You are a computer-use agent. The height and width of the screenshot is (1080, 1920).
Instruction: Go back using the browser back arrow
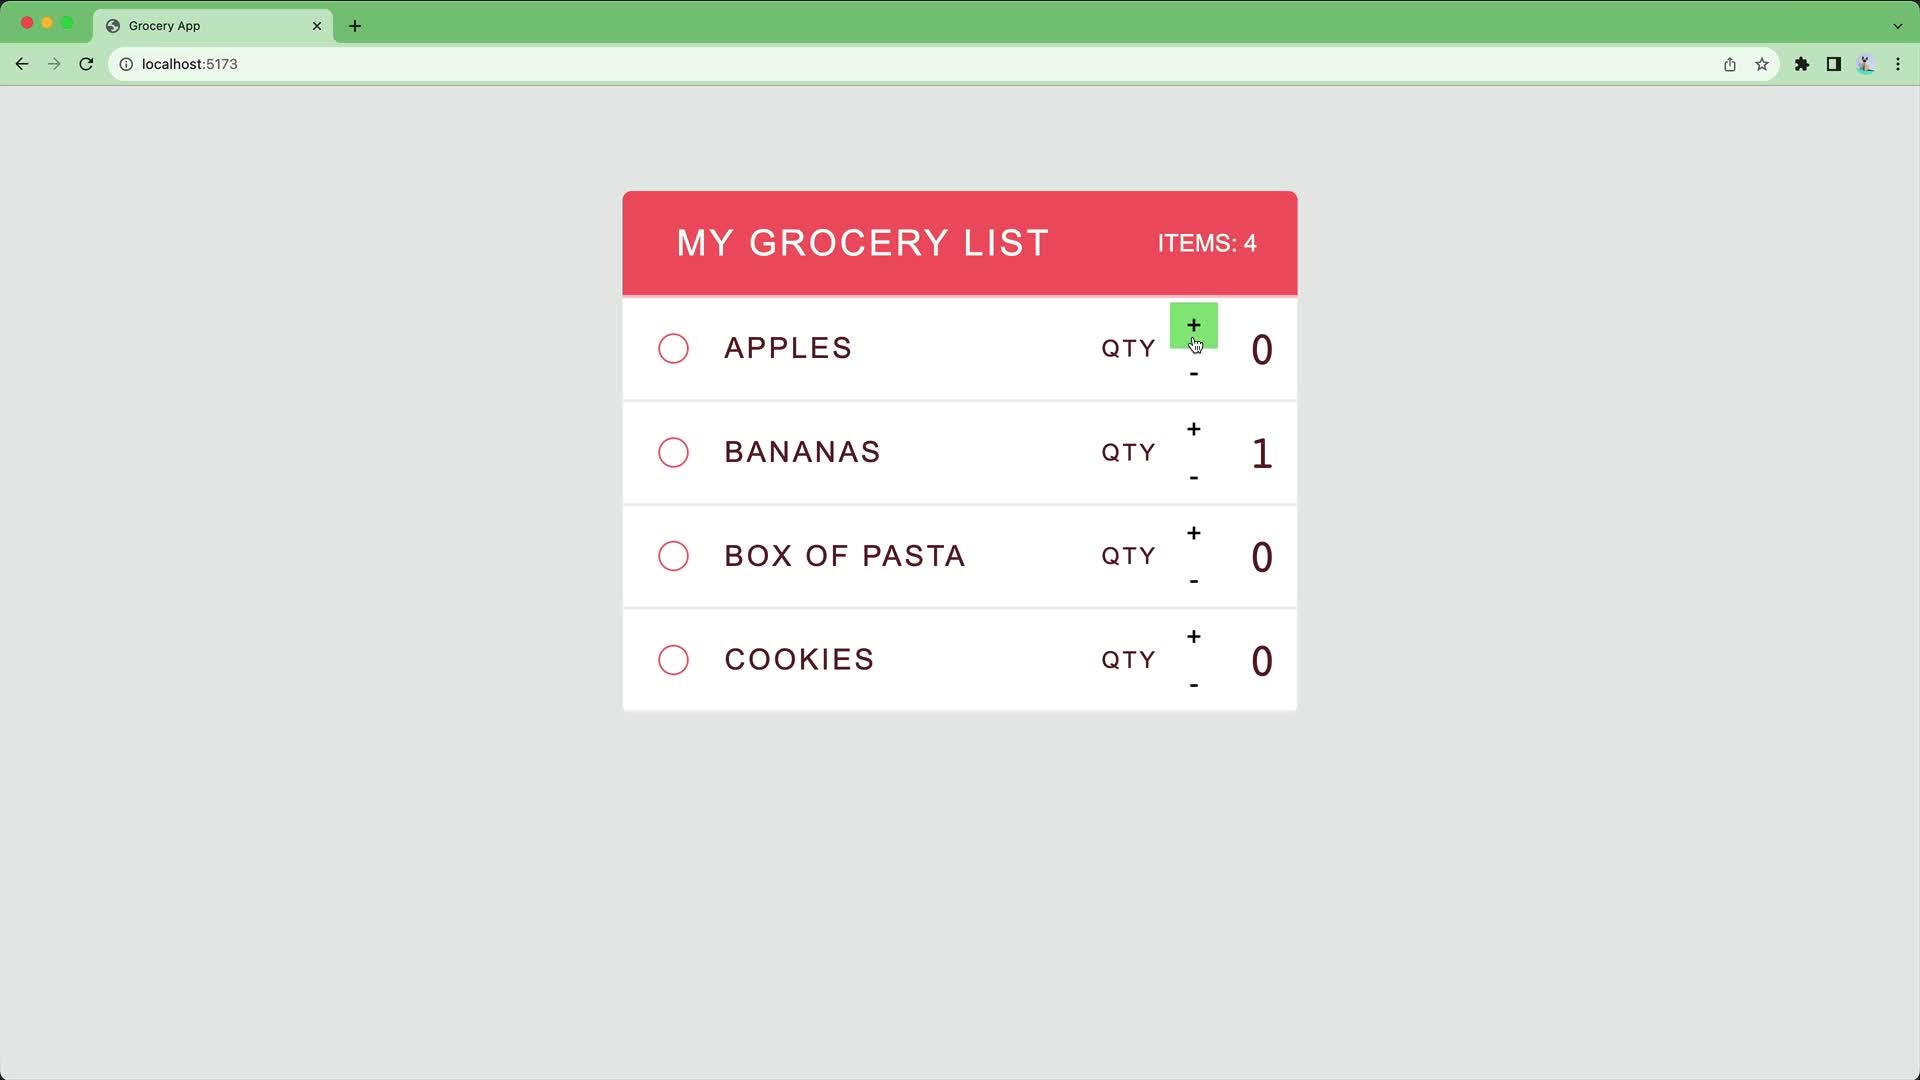pyautogui.click(x=22, y=64)
